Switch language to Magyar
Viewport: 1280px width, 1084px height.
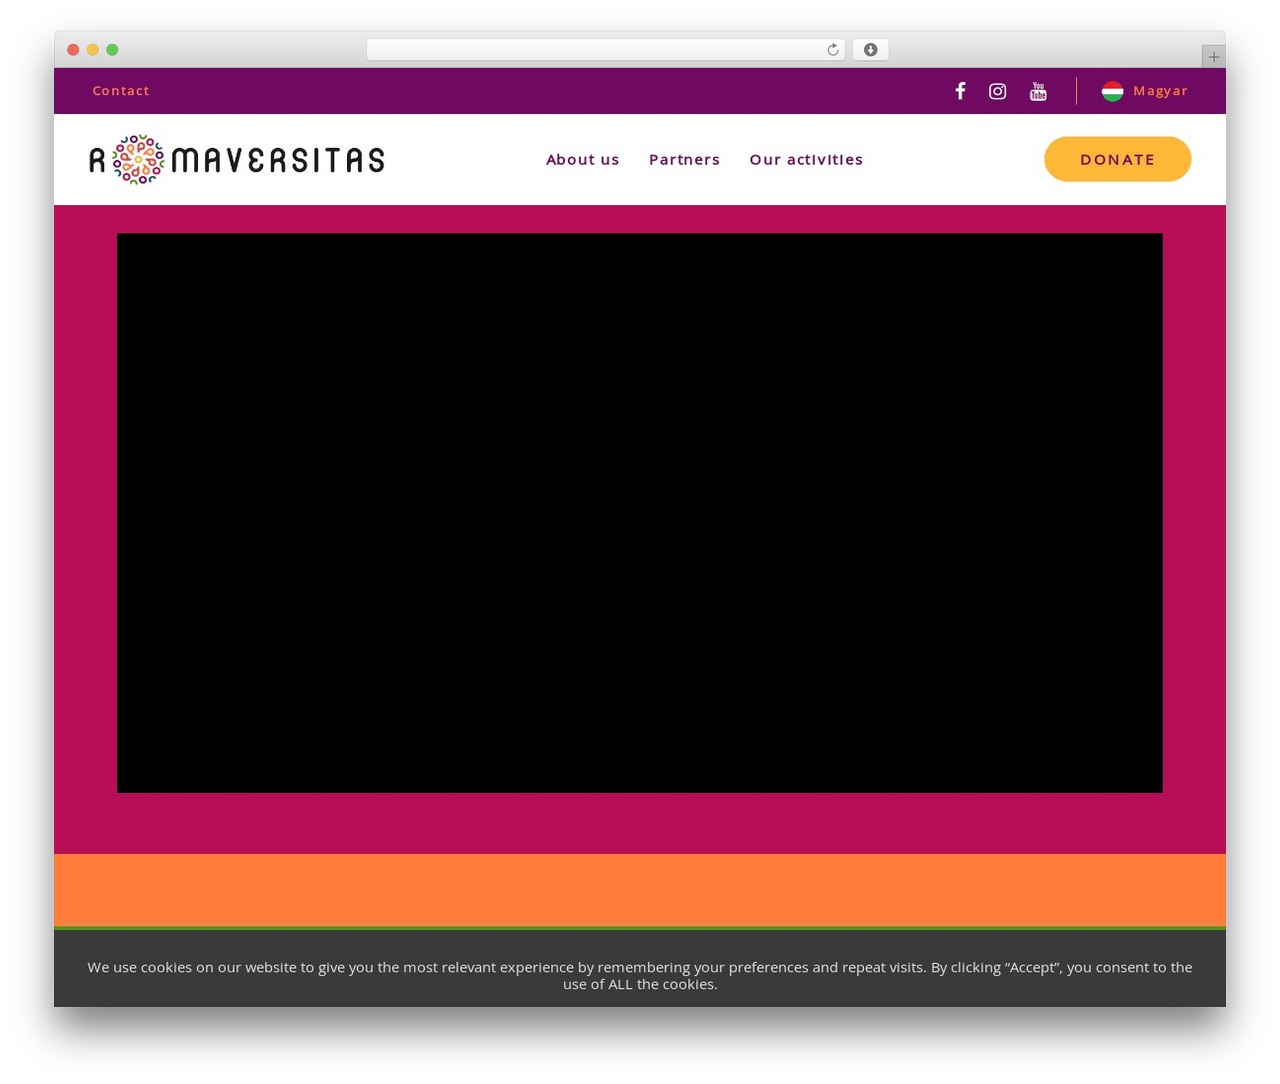(x=1160, y=91)
